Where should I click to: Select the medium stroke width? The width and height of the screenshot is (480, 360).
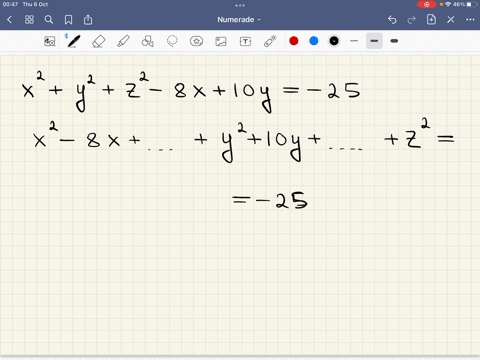pos(374,41)
